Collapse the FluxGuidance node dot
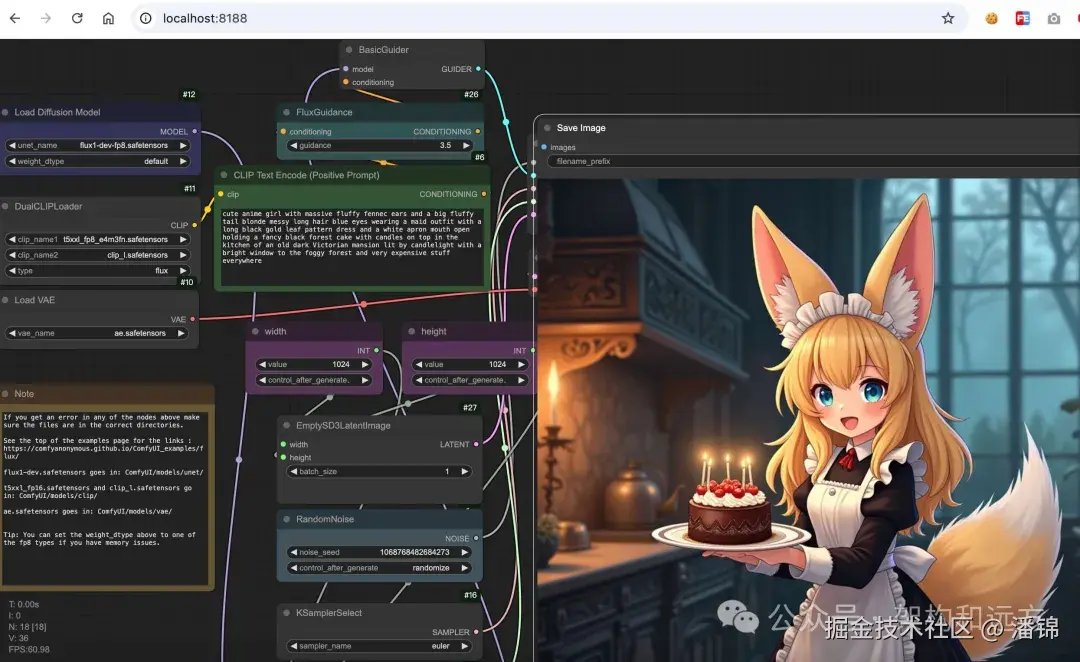Image resolution: width=1080 pixels, height=662 pixels. [x=287, y=112]
